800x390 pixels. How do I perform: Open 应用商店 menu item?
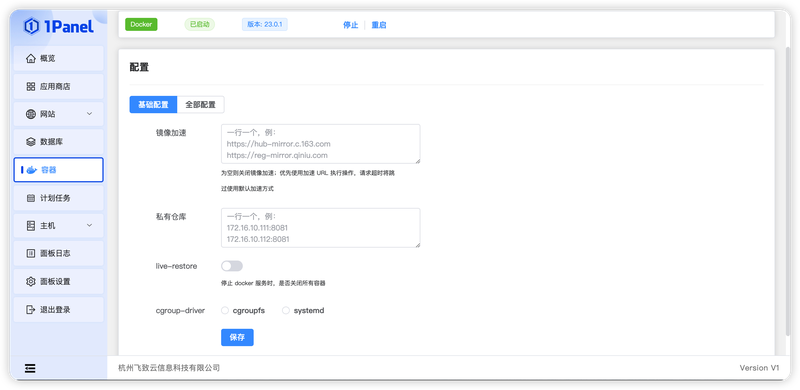click(x=59, y=86)
